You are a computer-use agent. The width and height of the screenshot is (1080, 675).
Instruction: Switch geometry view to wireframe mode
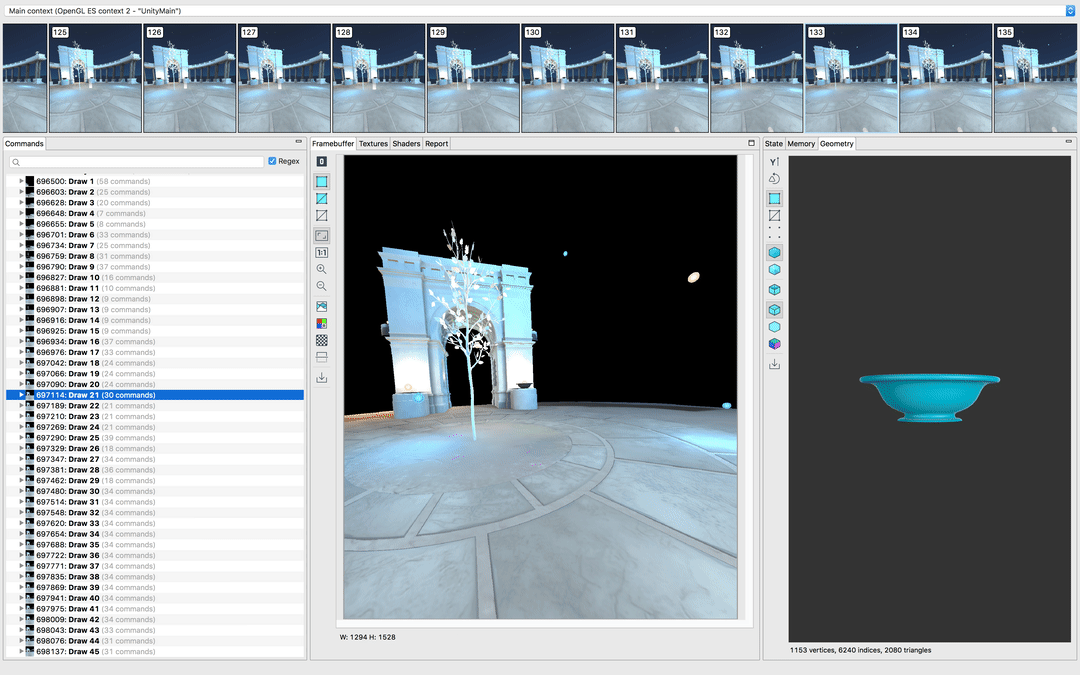[774, 216]
